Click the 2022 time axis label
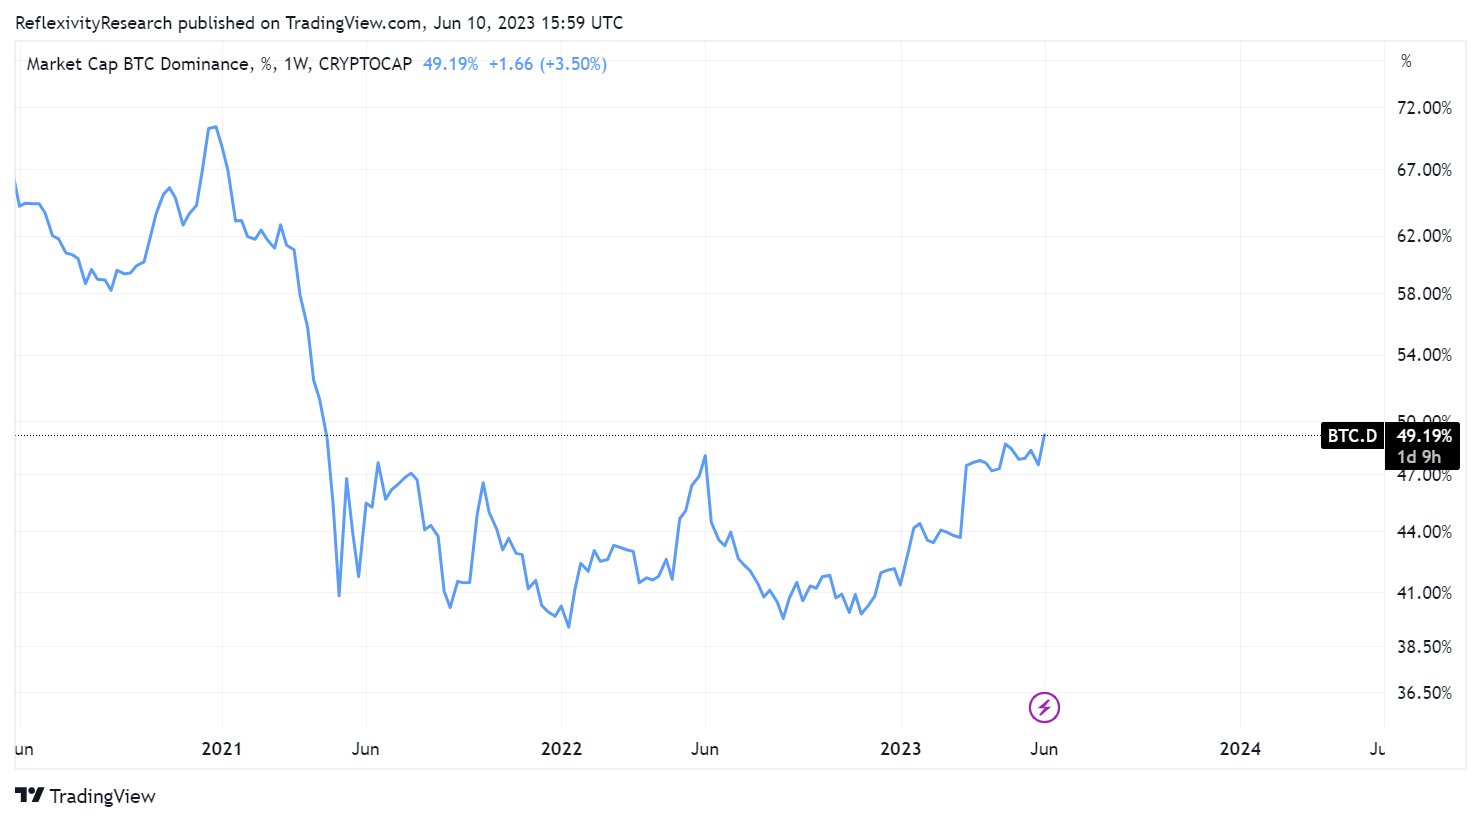The width and height of the screenshot is (1481, 822). [x=561, y=749]
